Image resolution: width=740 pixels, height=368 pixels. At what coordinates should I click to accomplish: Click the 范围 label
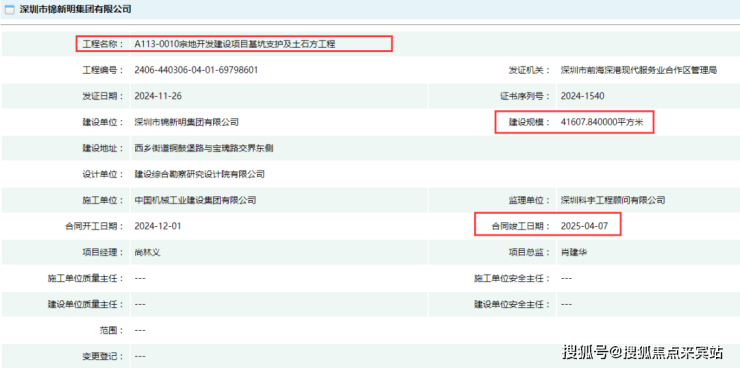pos(111,330)
